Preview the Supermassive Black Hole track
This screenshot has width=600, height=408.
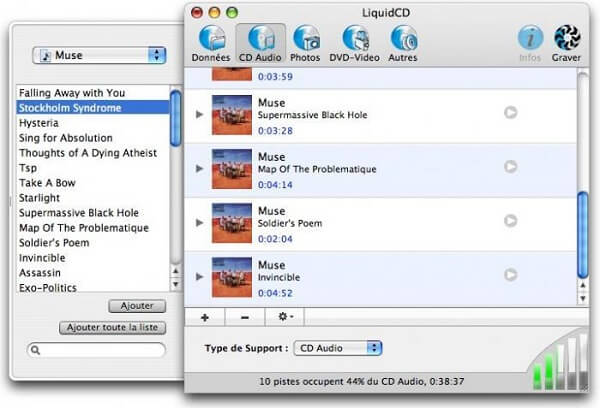[x=511, y=113]
